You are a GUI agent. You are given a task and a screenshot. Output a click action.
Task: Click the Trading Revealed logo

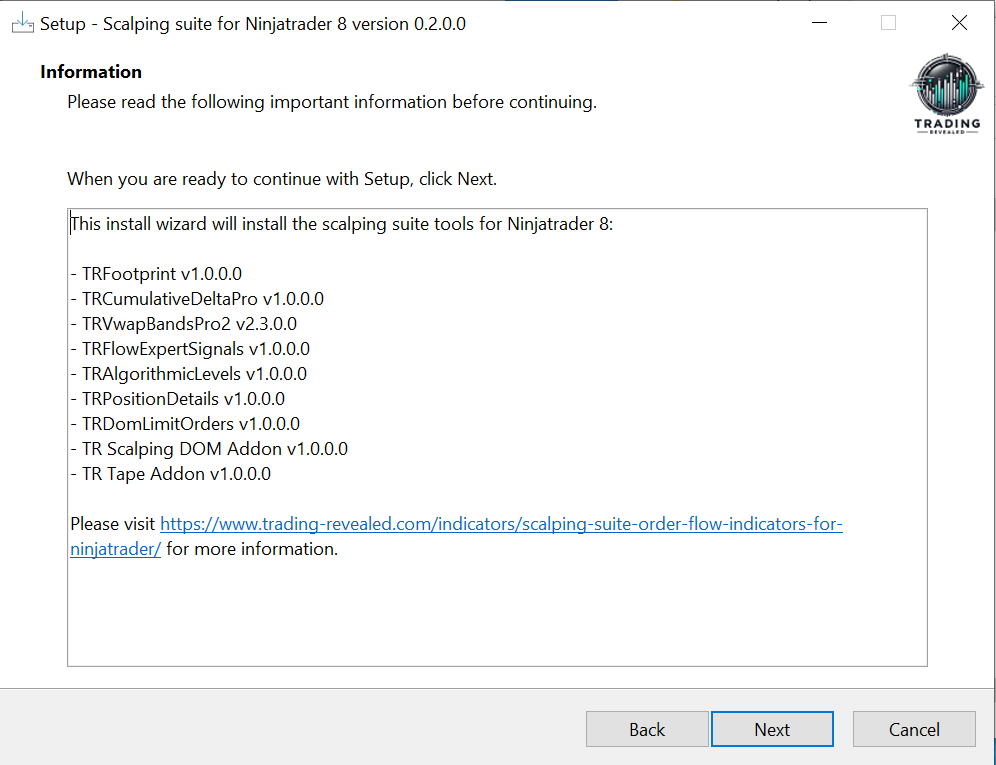947,96
